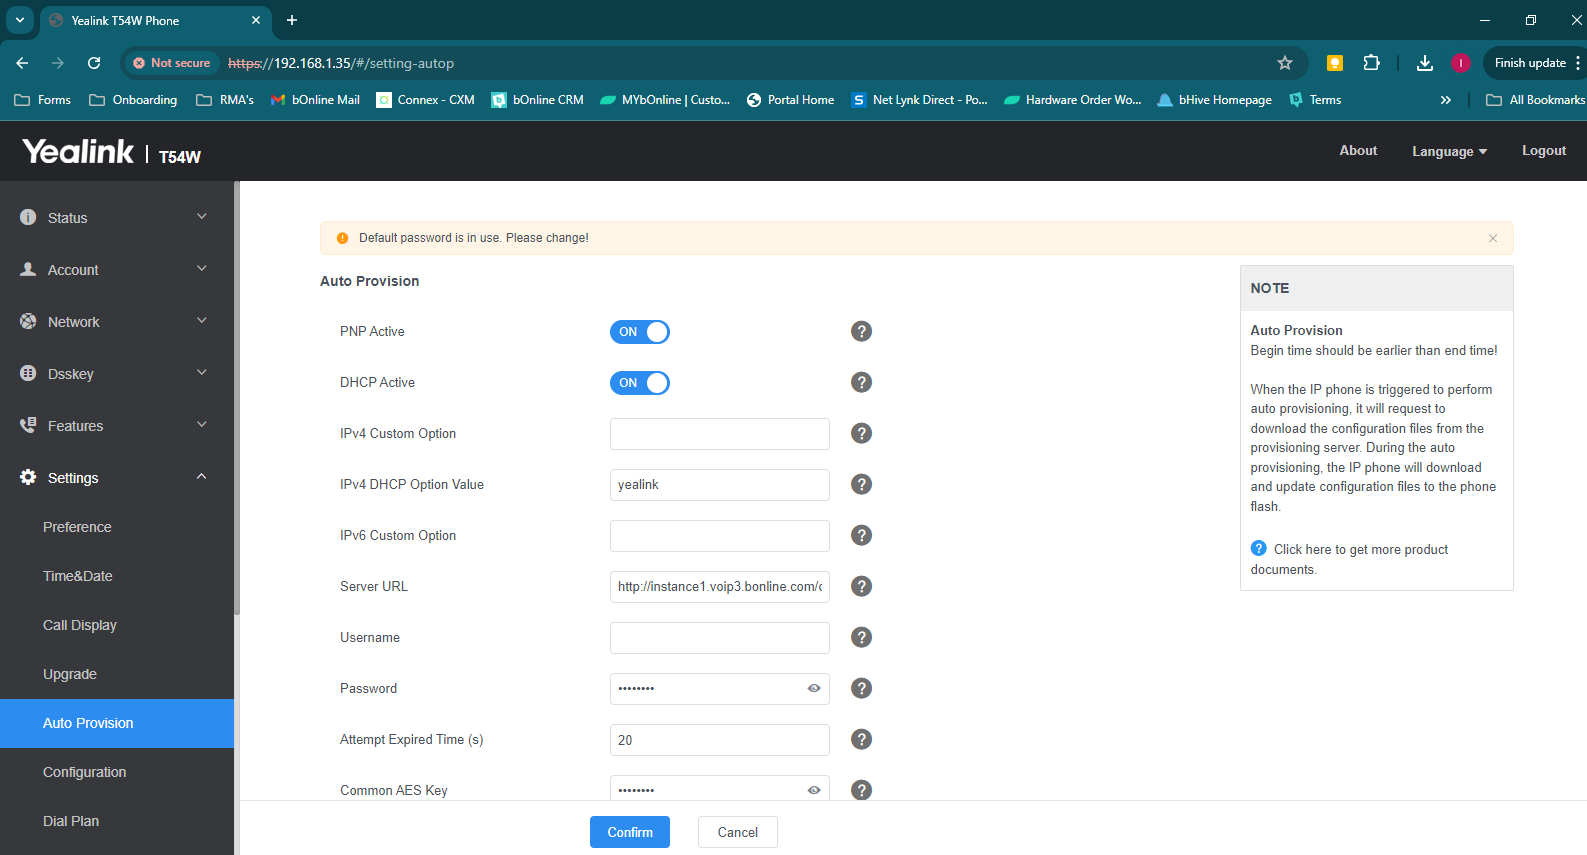This screenshot has width=1587, height=855.
Task: Open the bHive Homepage bookmark
Action: (x=1215, y=100)
